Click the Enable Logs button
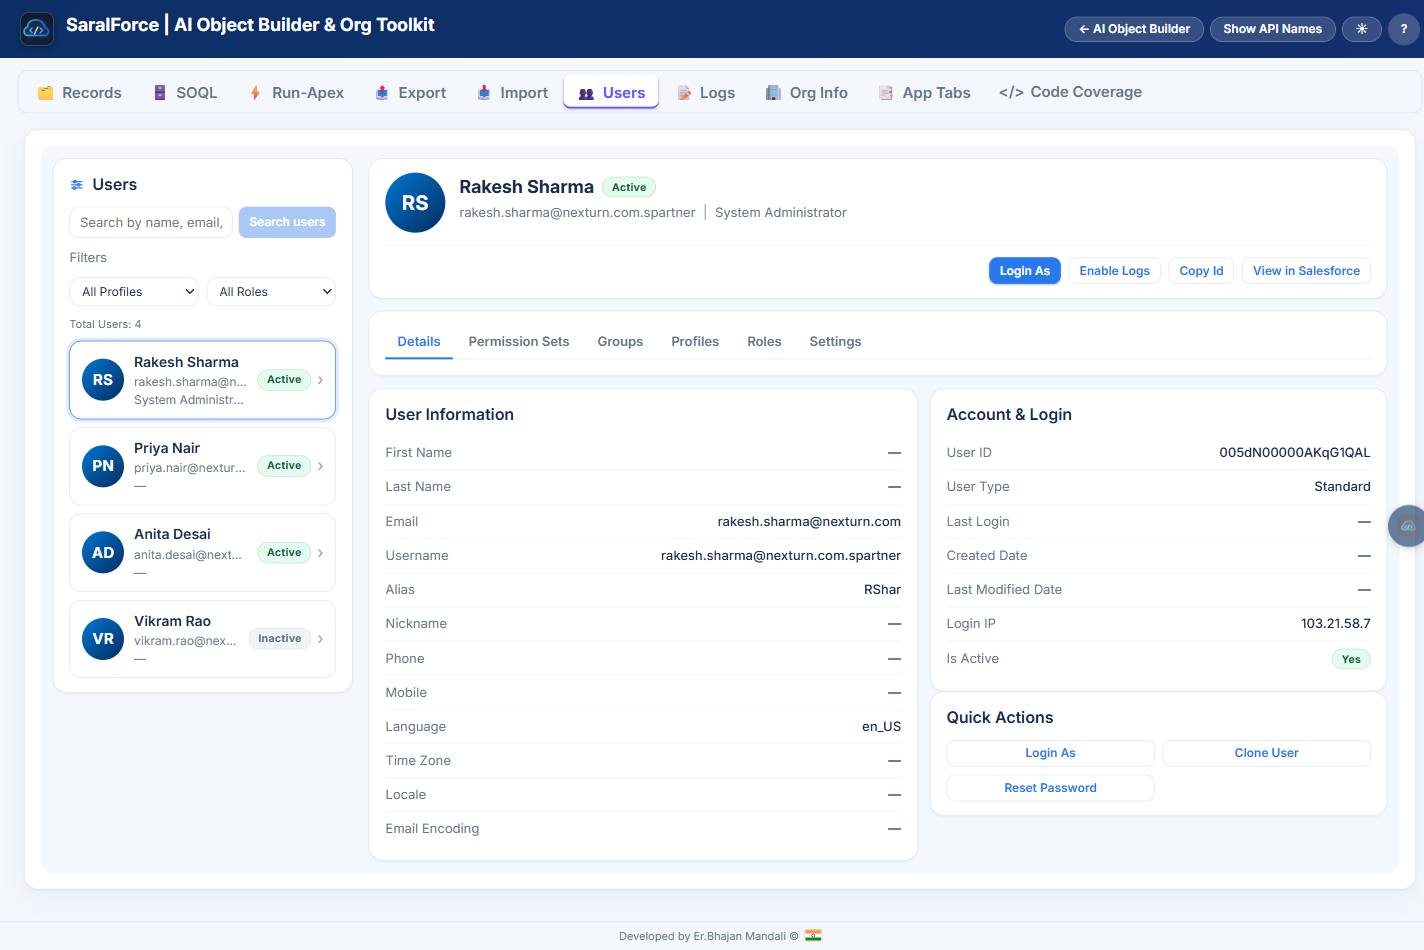Image resolution: width=1424 pixels, height=950 pixels. [x=1115, y=271]
